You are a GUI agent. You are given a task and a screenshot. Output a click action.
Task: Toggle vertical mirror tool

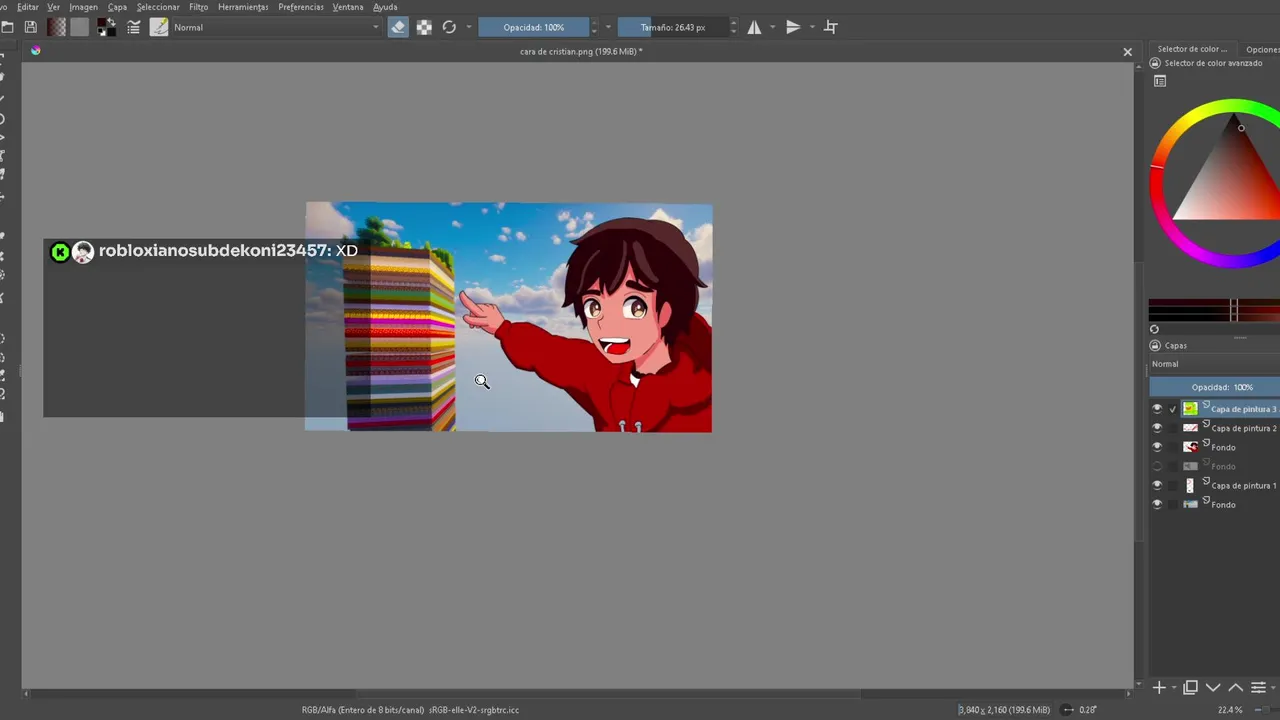793,27
